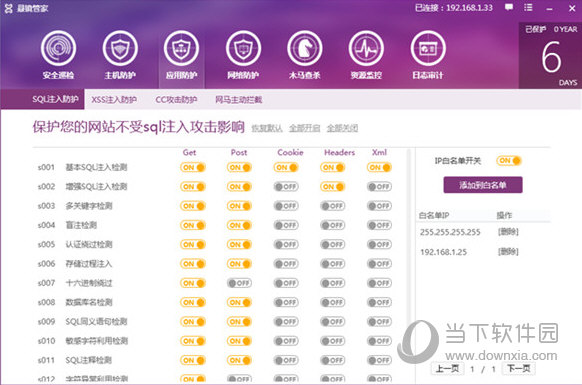The width and height of the screenshot is (582, 385).
Task: Disable s004 Post switch
Action: 239,225
